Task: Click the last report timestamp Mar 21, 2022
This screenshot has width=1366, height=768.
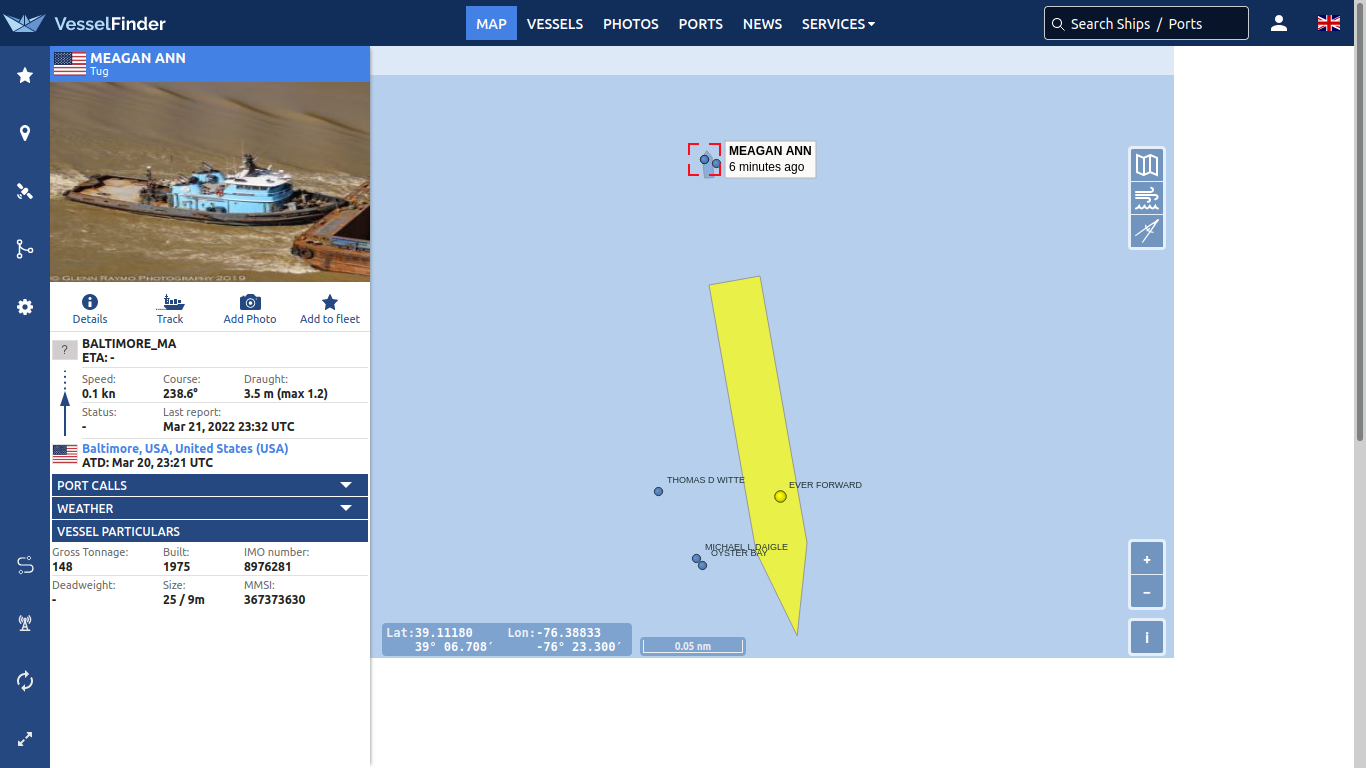Action: (229, 427)
